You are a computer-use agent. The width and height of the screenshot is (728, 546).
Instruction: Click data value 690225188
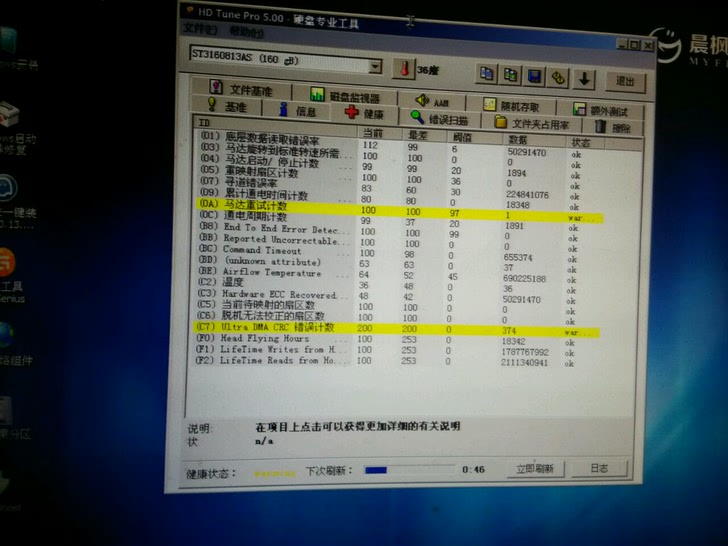(525, 279)
